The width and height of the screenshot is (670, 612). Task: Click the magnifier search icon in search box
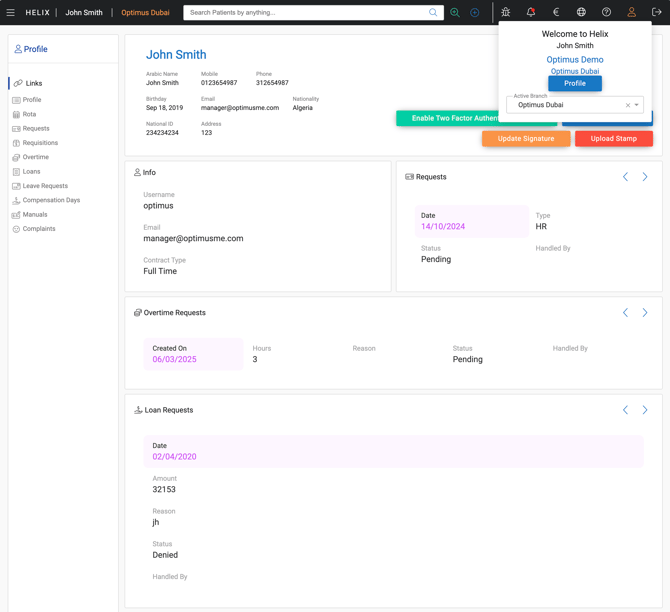coord(433,13)
